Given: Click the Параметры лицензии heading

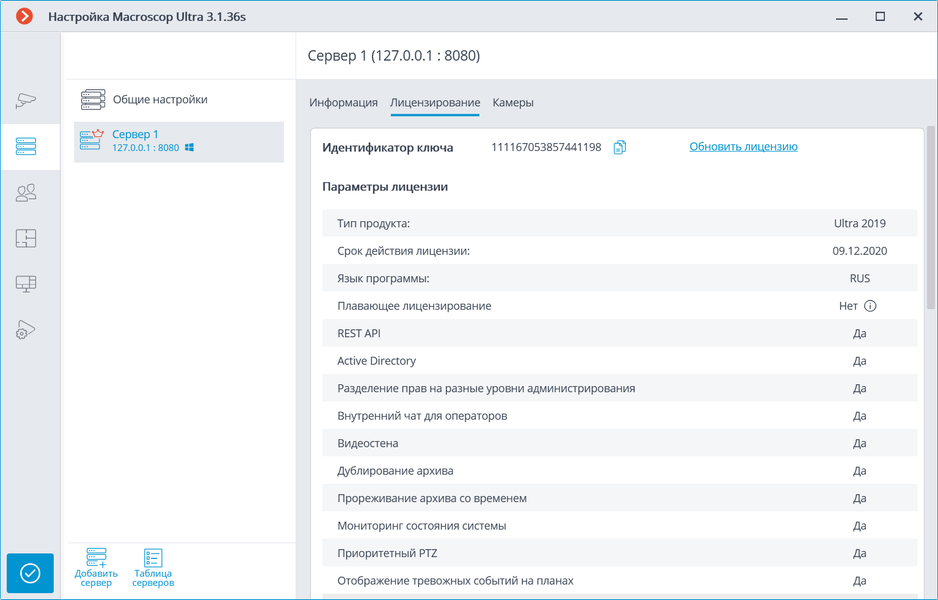Looking at the screenshot, I should point(385,187).
